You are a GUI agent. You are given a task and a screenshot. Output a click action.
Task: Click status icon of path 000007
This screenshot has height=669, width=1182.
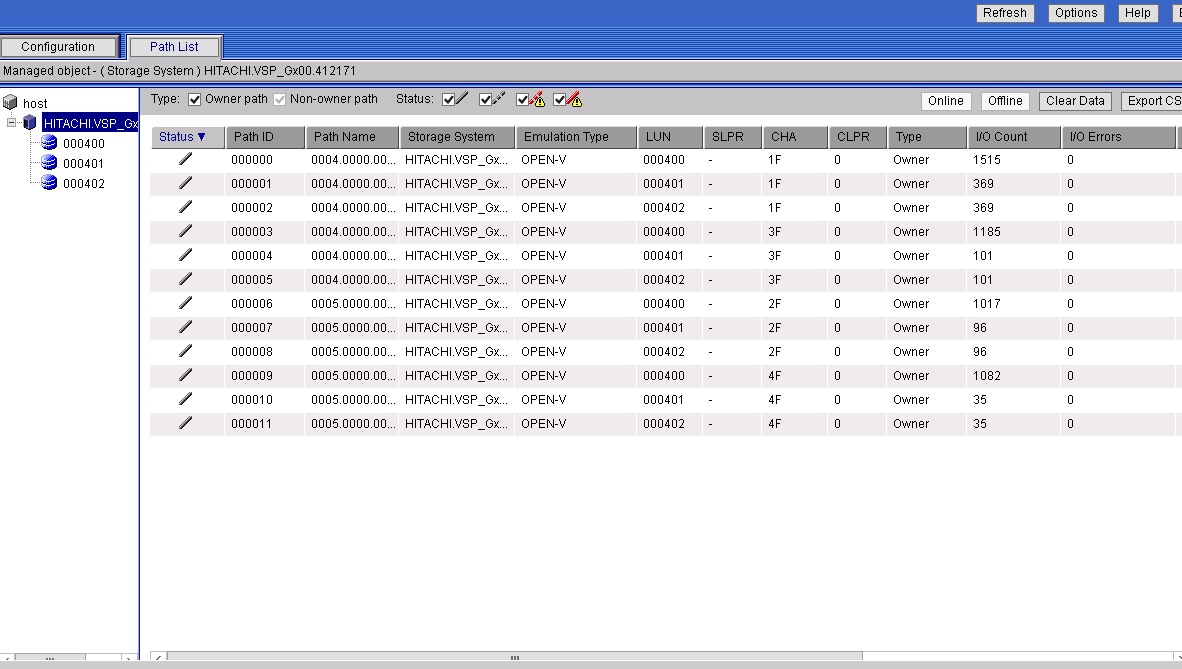[185, 327]
